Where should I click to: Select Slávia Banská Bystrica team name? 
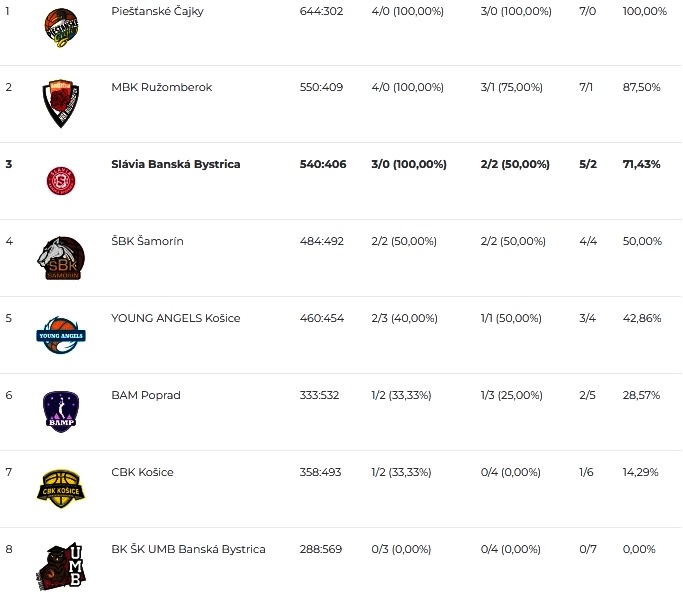point(176,164)
